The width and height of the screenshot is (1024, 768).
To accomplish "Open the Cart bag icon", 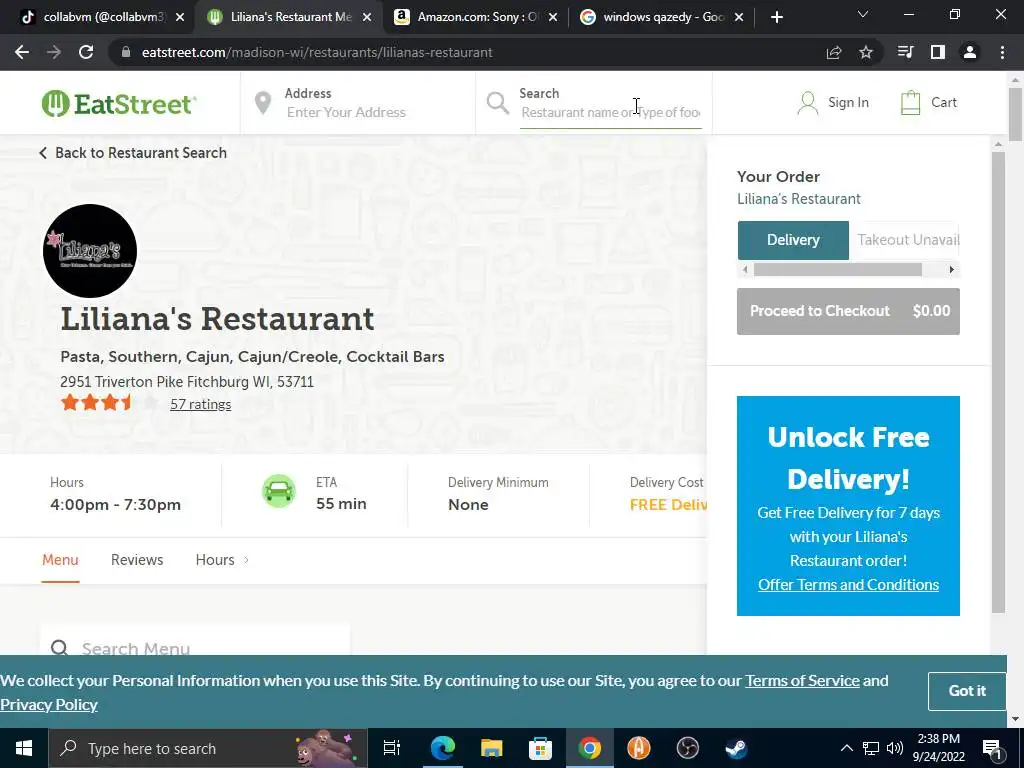I will point(910,103).
